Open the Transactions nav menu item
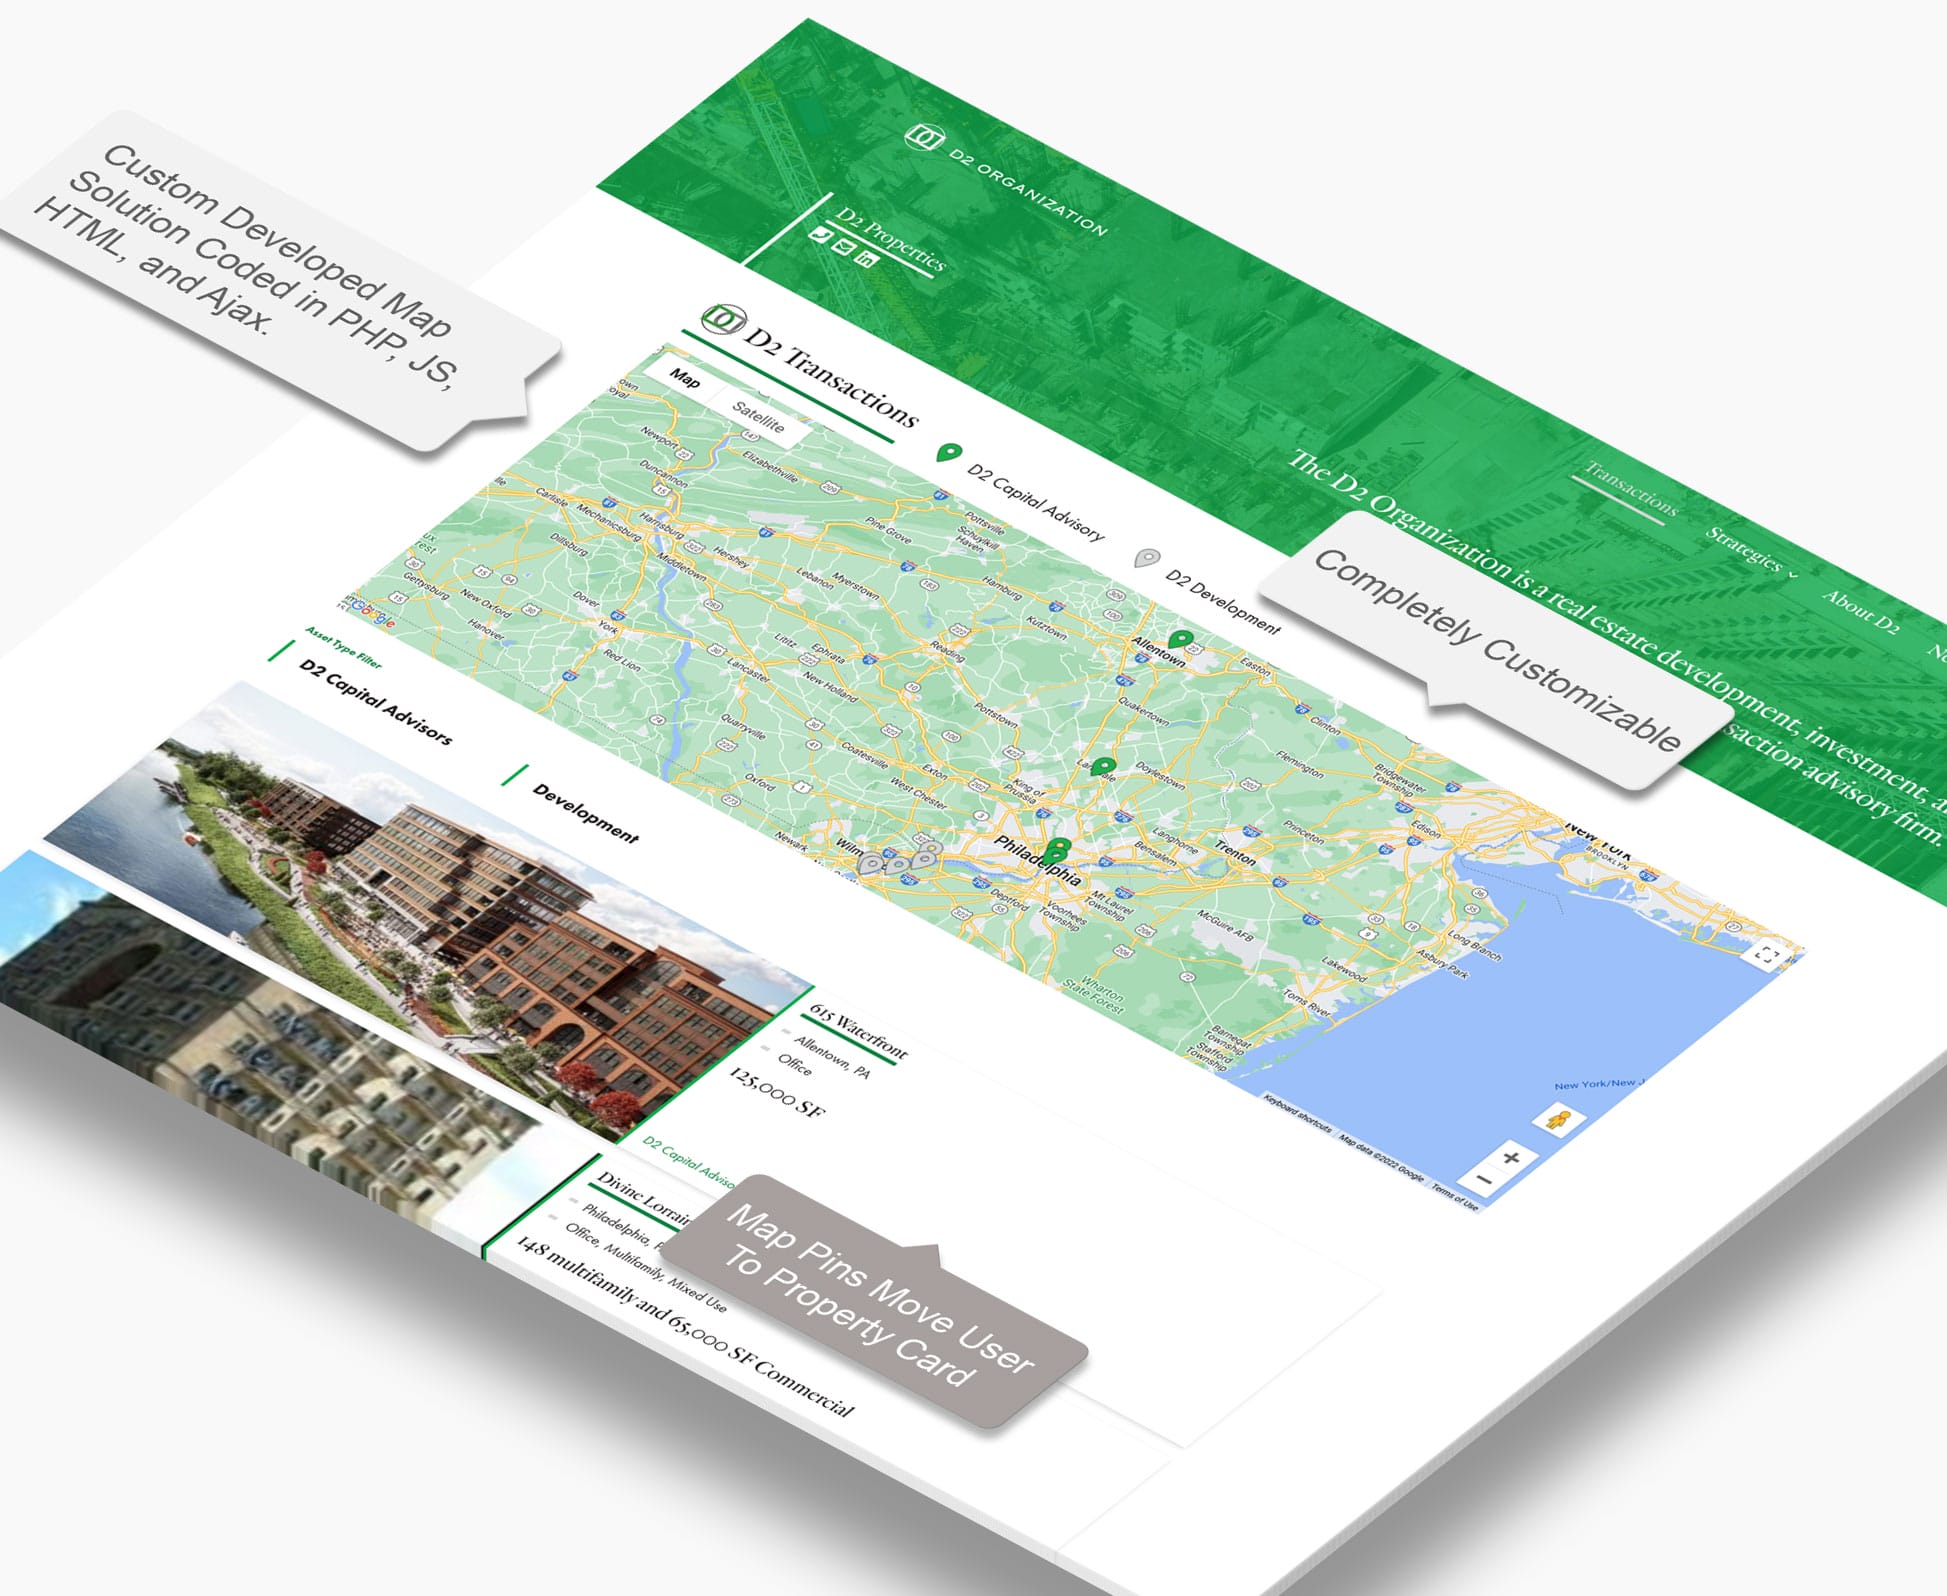The height and width of the screenshot is (1596, 1947). pyautogui.click(x=1631, y=489)
